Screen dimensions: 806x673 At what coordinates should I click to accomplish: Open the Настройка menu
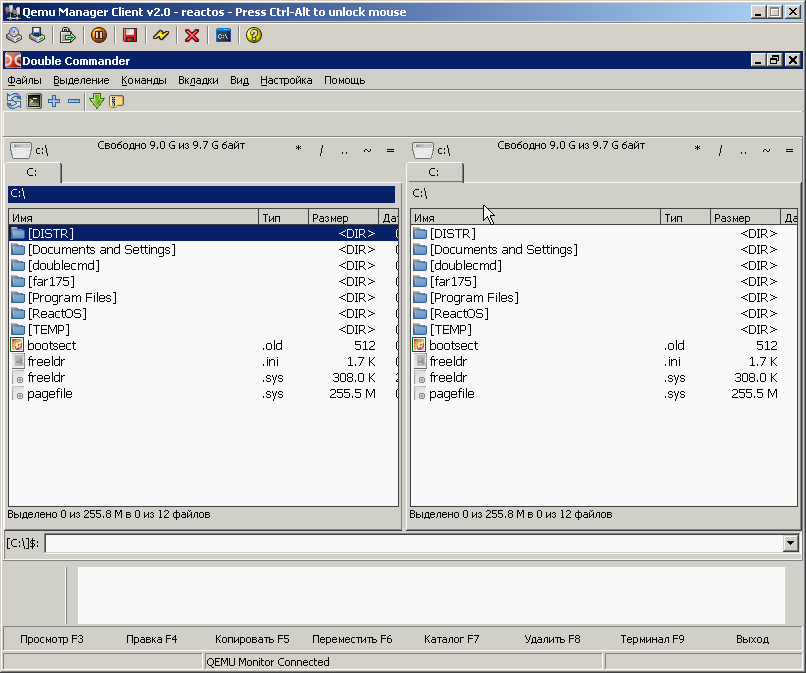[286, 80]
